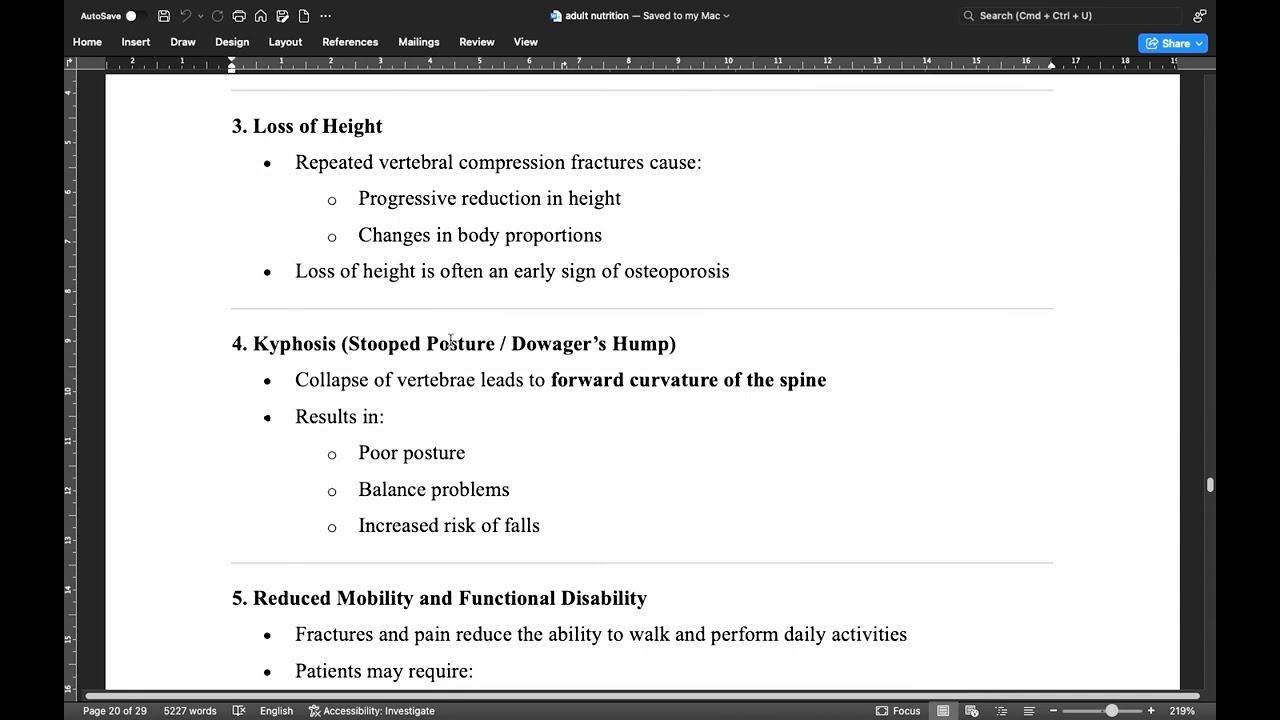Image resolution: width=1280 pixels, height=720 pixels.
Task: Select the References tab
Action: 350,42
